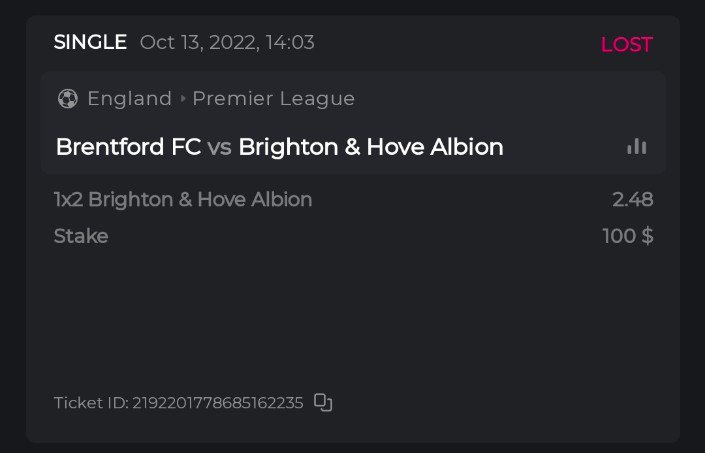The image size is (705, 453).
Task: Open the England country link
Action: (129, 99)
